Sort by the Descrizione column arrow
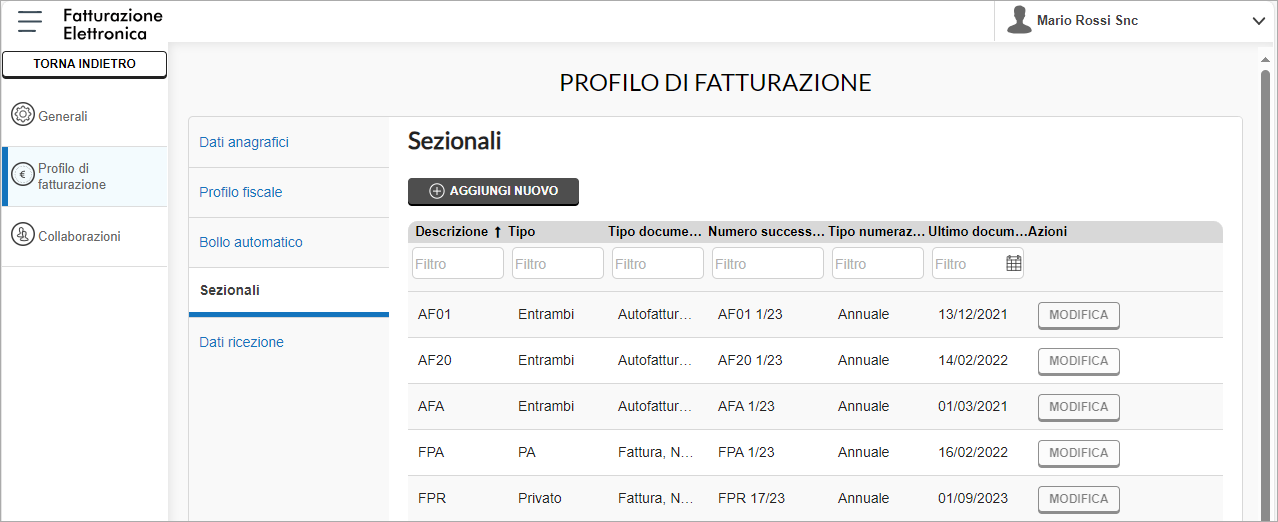 pos(498,232)
